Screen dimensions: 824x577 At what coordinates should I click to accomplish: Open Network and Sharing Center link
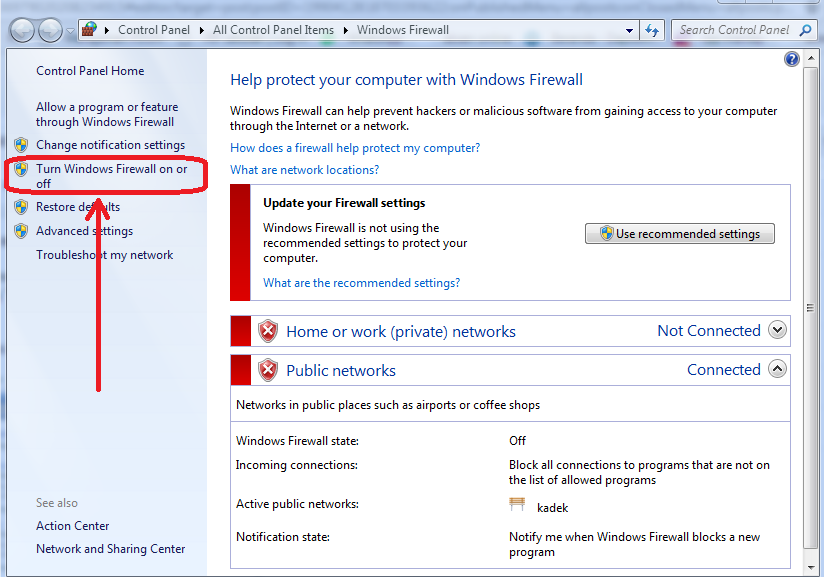110,549
